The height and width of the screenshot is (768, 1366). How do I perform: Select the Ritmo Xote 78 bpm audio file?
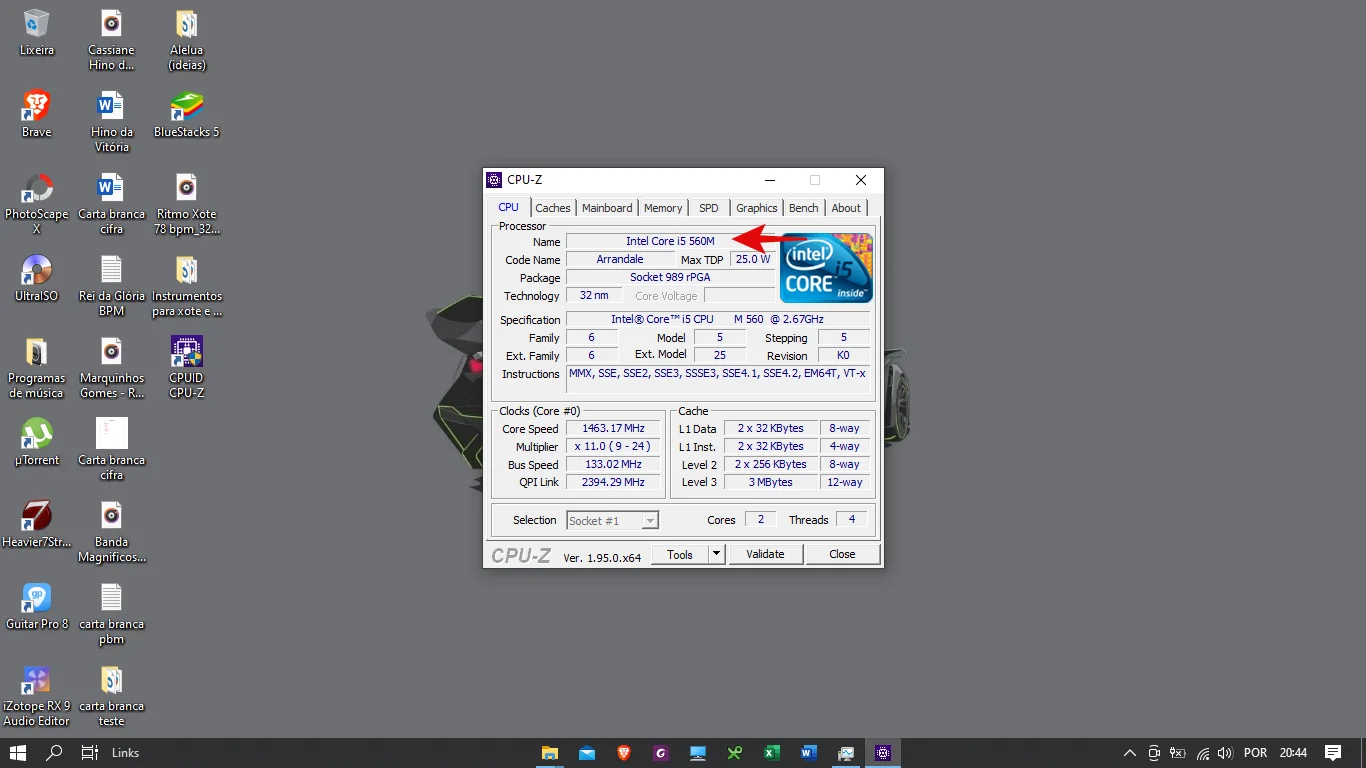pyautogui.click(x=187, y=203)
